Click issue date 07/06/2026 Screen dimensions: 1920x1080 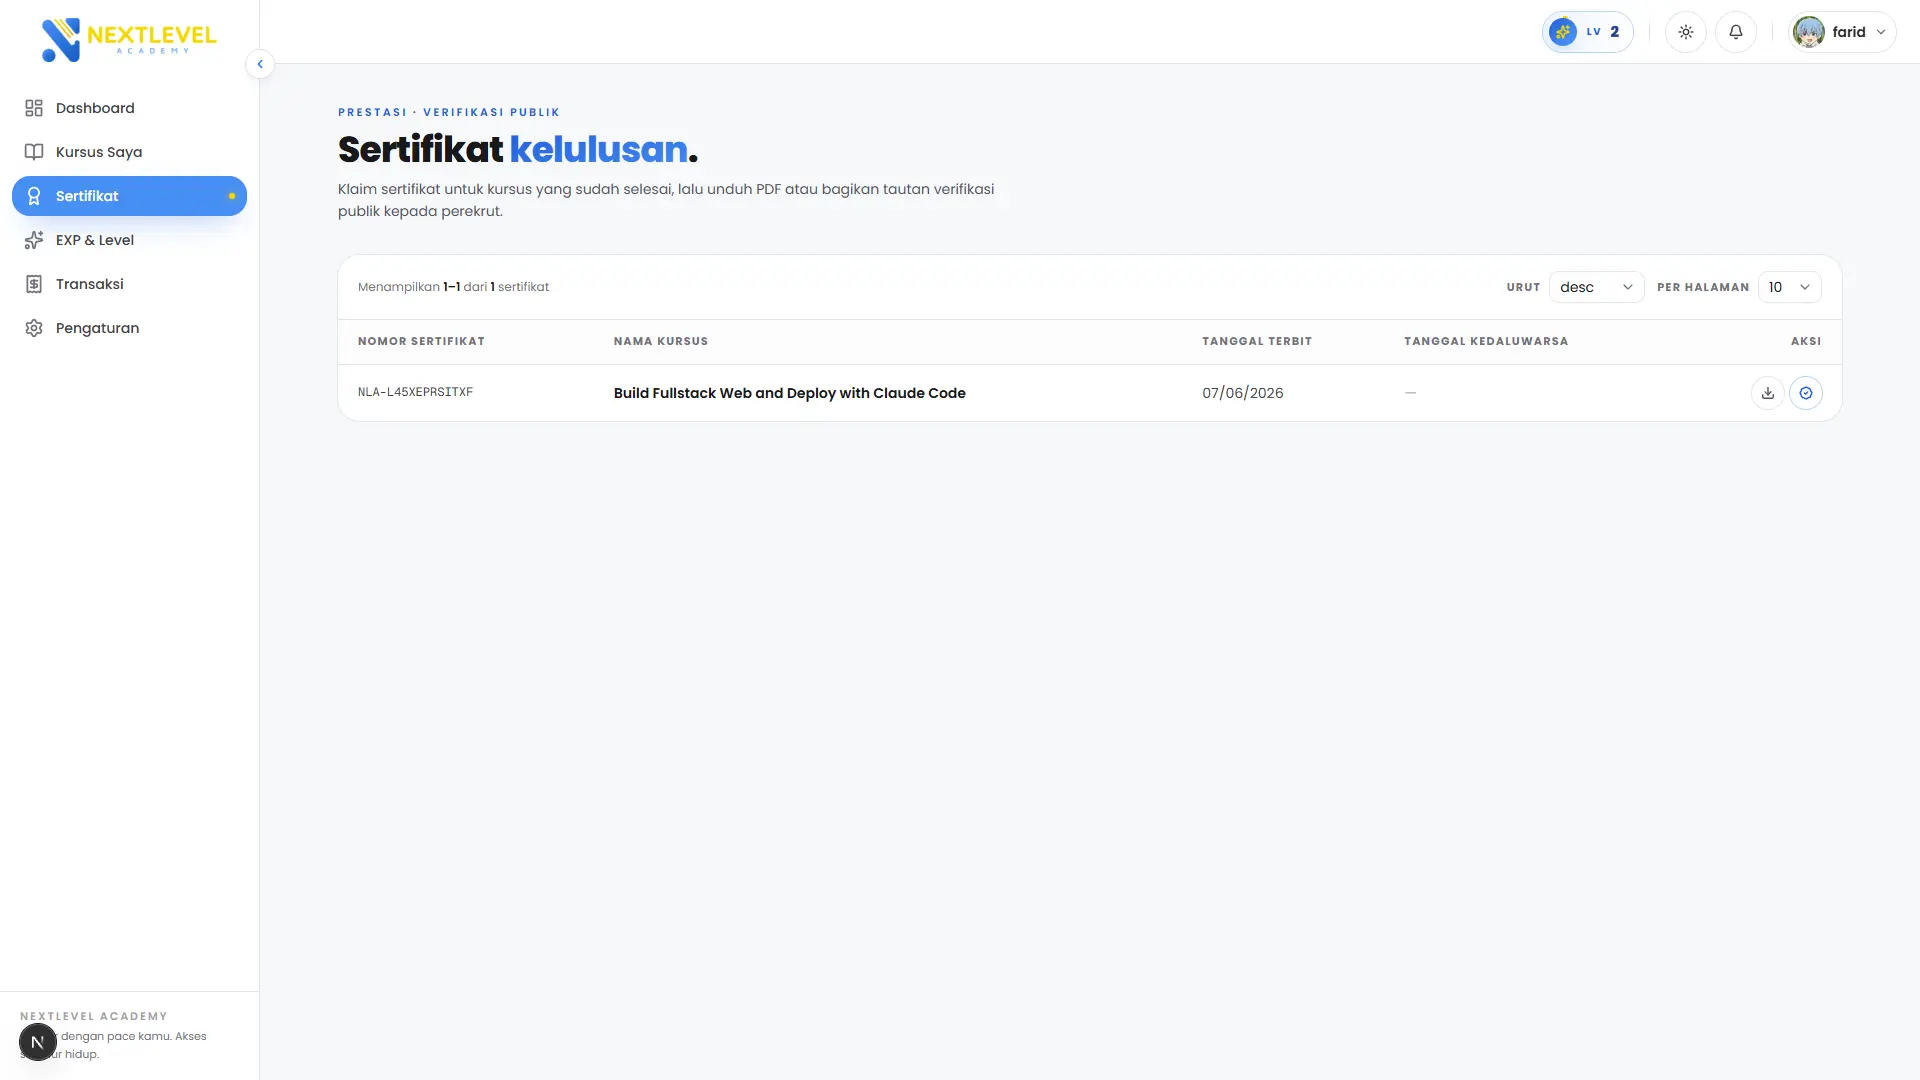[1243, 393]
